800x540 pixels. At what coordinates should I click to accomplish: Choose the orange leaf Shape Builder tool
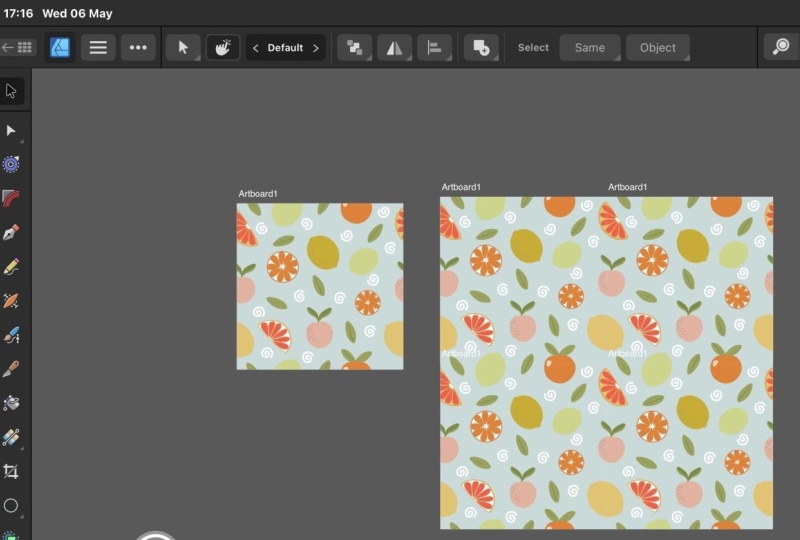pyautogui.click(x=11, y=301)
